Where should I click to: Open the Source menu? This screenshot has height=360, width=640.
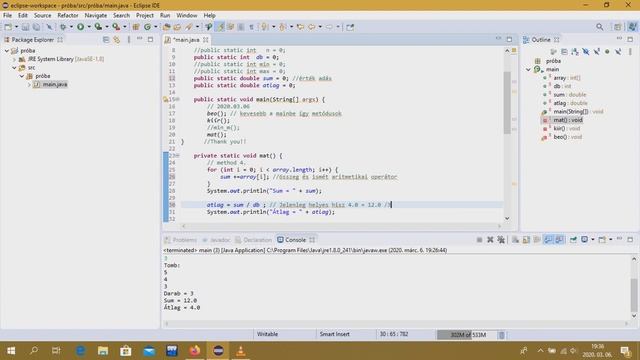42,15
